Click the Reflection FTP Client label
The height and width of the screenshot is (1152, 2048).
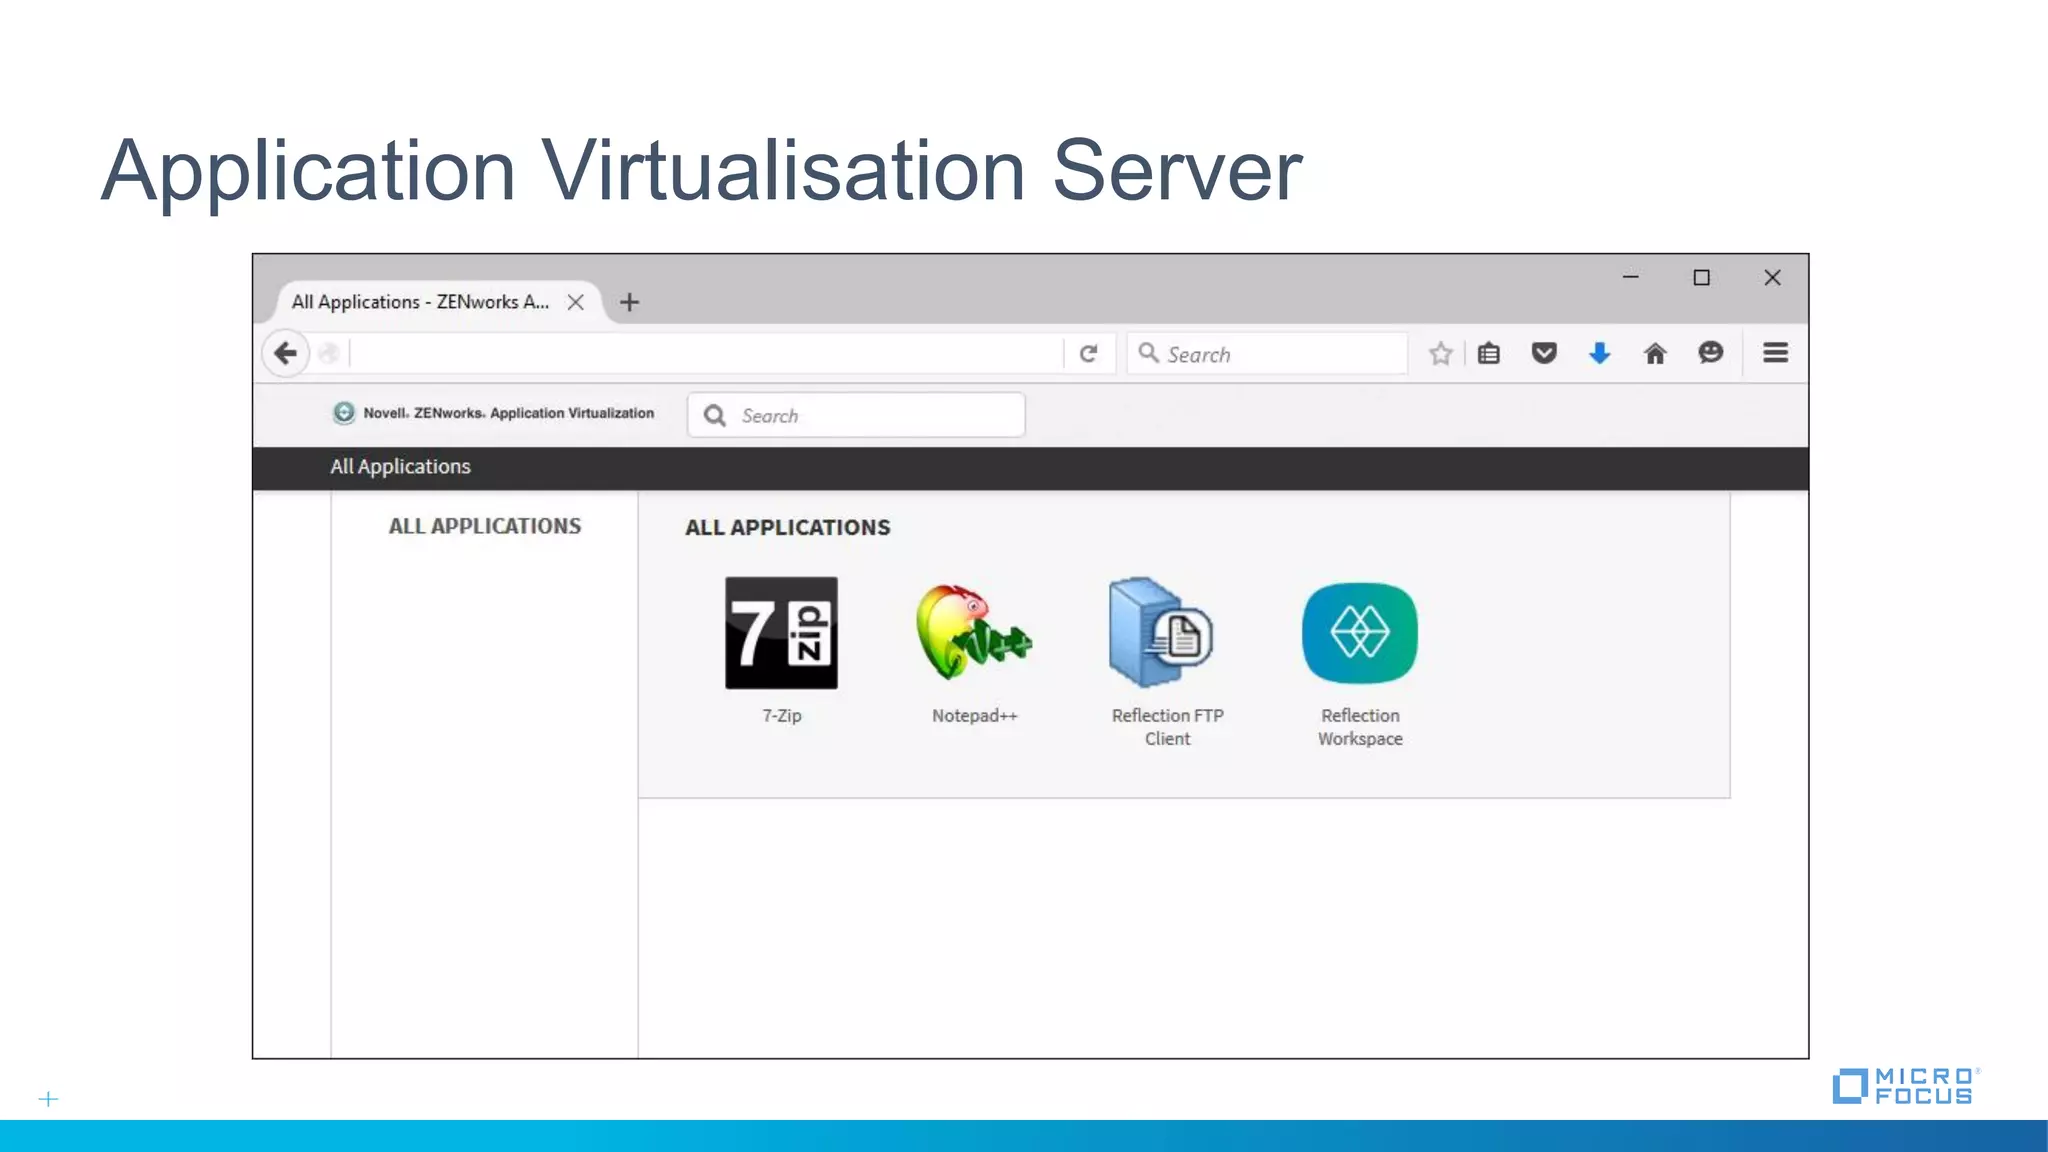[x=1167, y=727]
